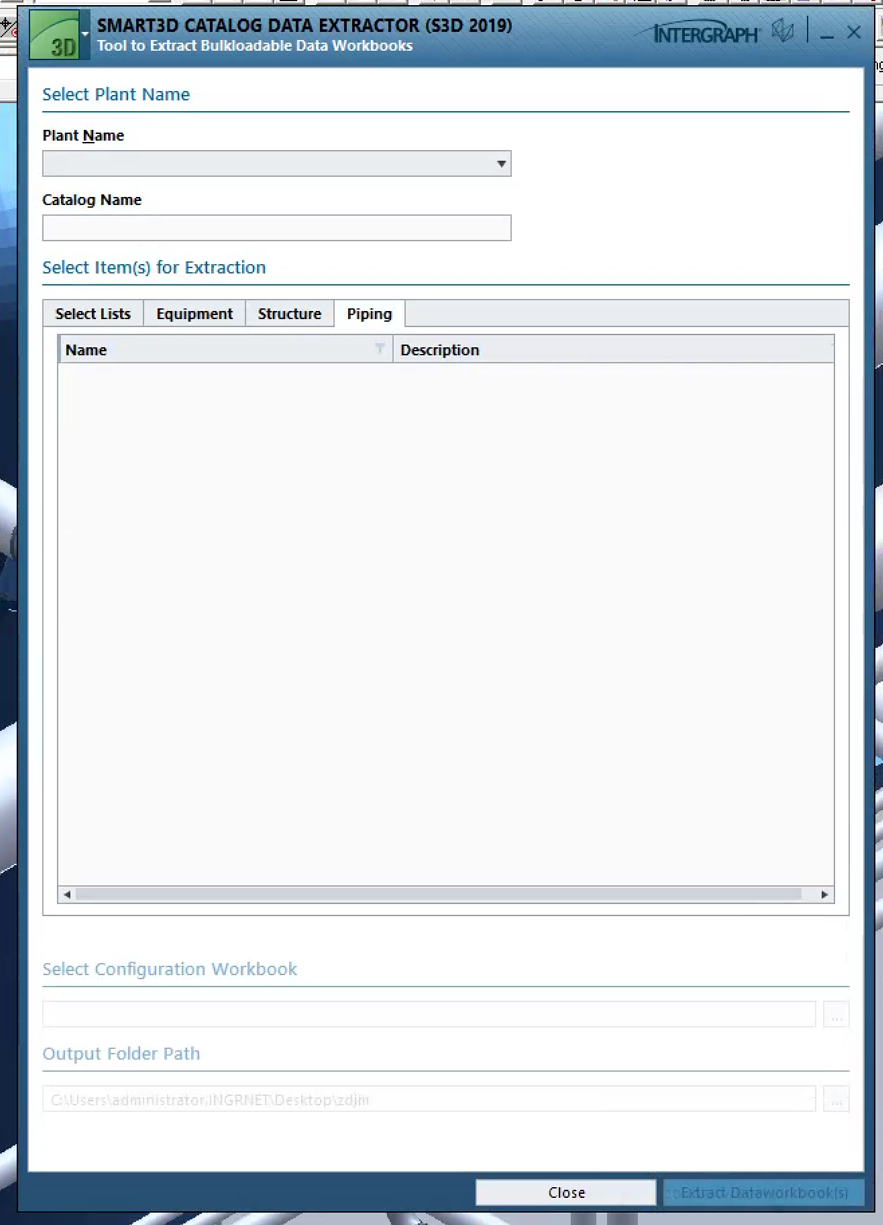This screenshot has width=883, height=1225.
Task: Click the Close button
Action: 566,1192
